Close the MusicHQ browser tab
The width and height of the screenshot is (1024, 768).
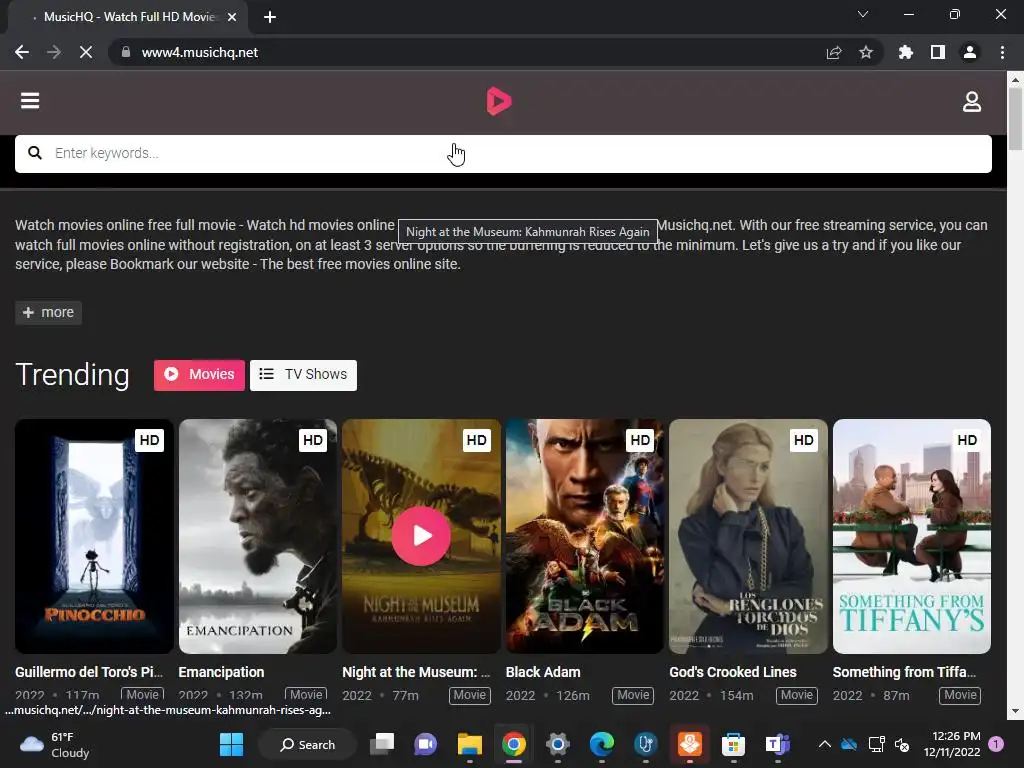232,17
